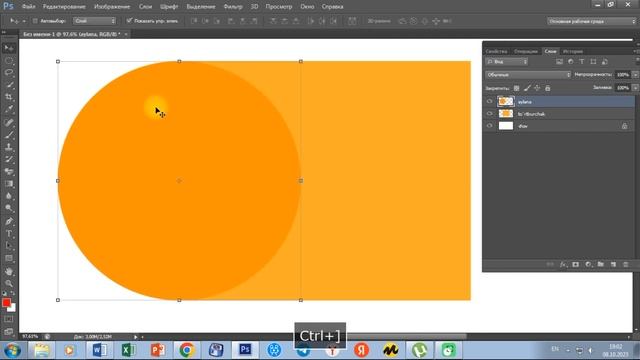Select the Path Selection tool

(9, 246)
